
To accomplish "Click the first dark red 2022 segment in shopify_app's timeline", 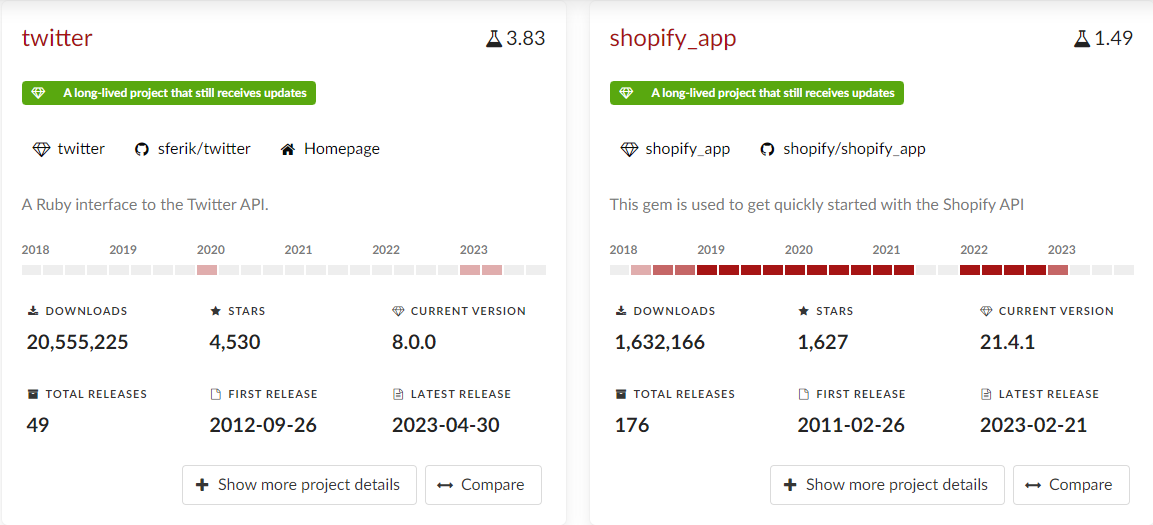I will click(970, 270).
